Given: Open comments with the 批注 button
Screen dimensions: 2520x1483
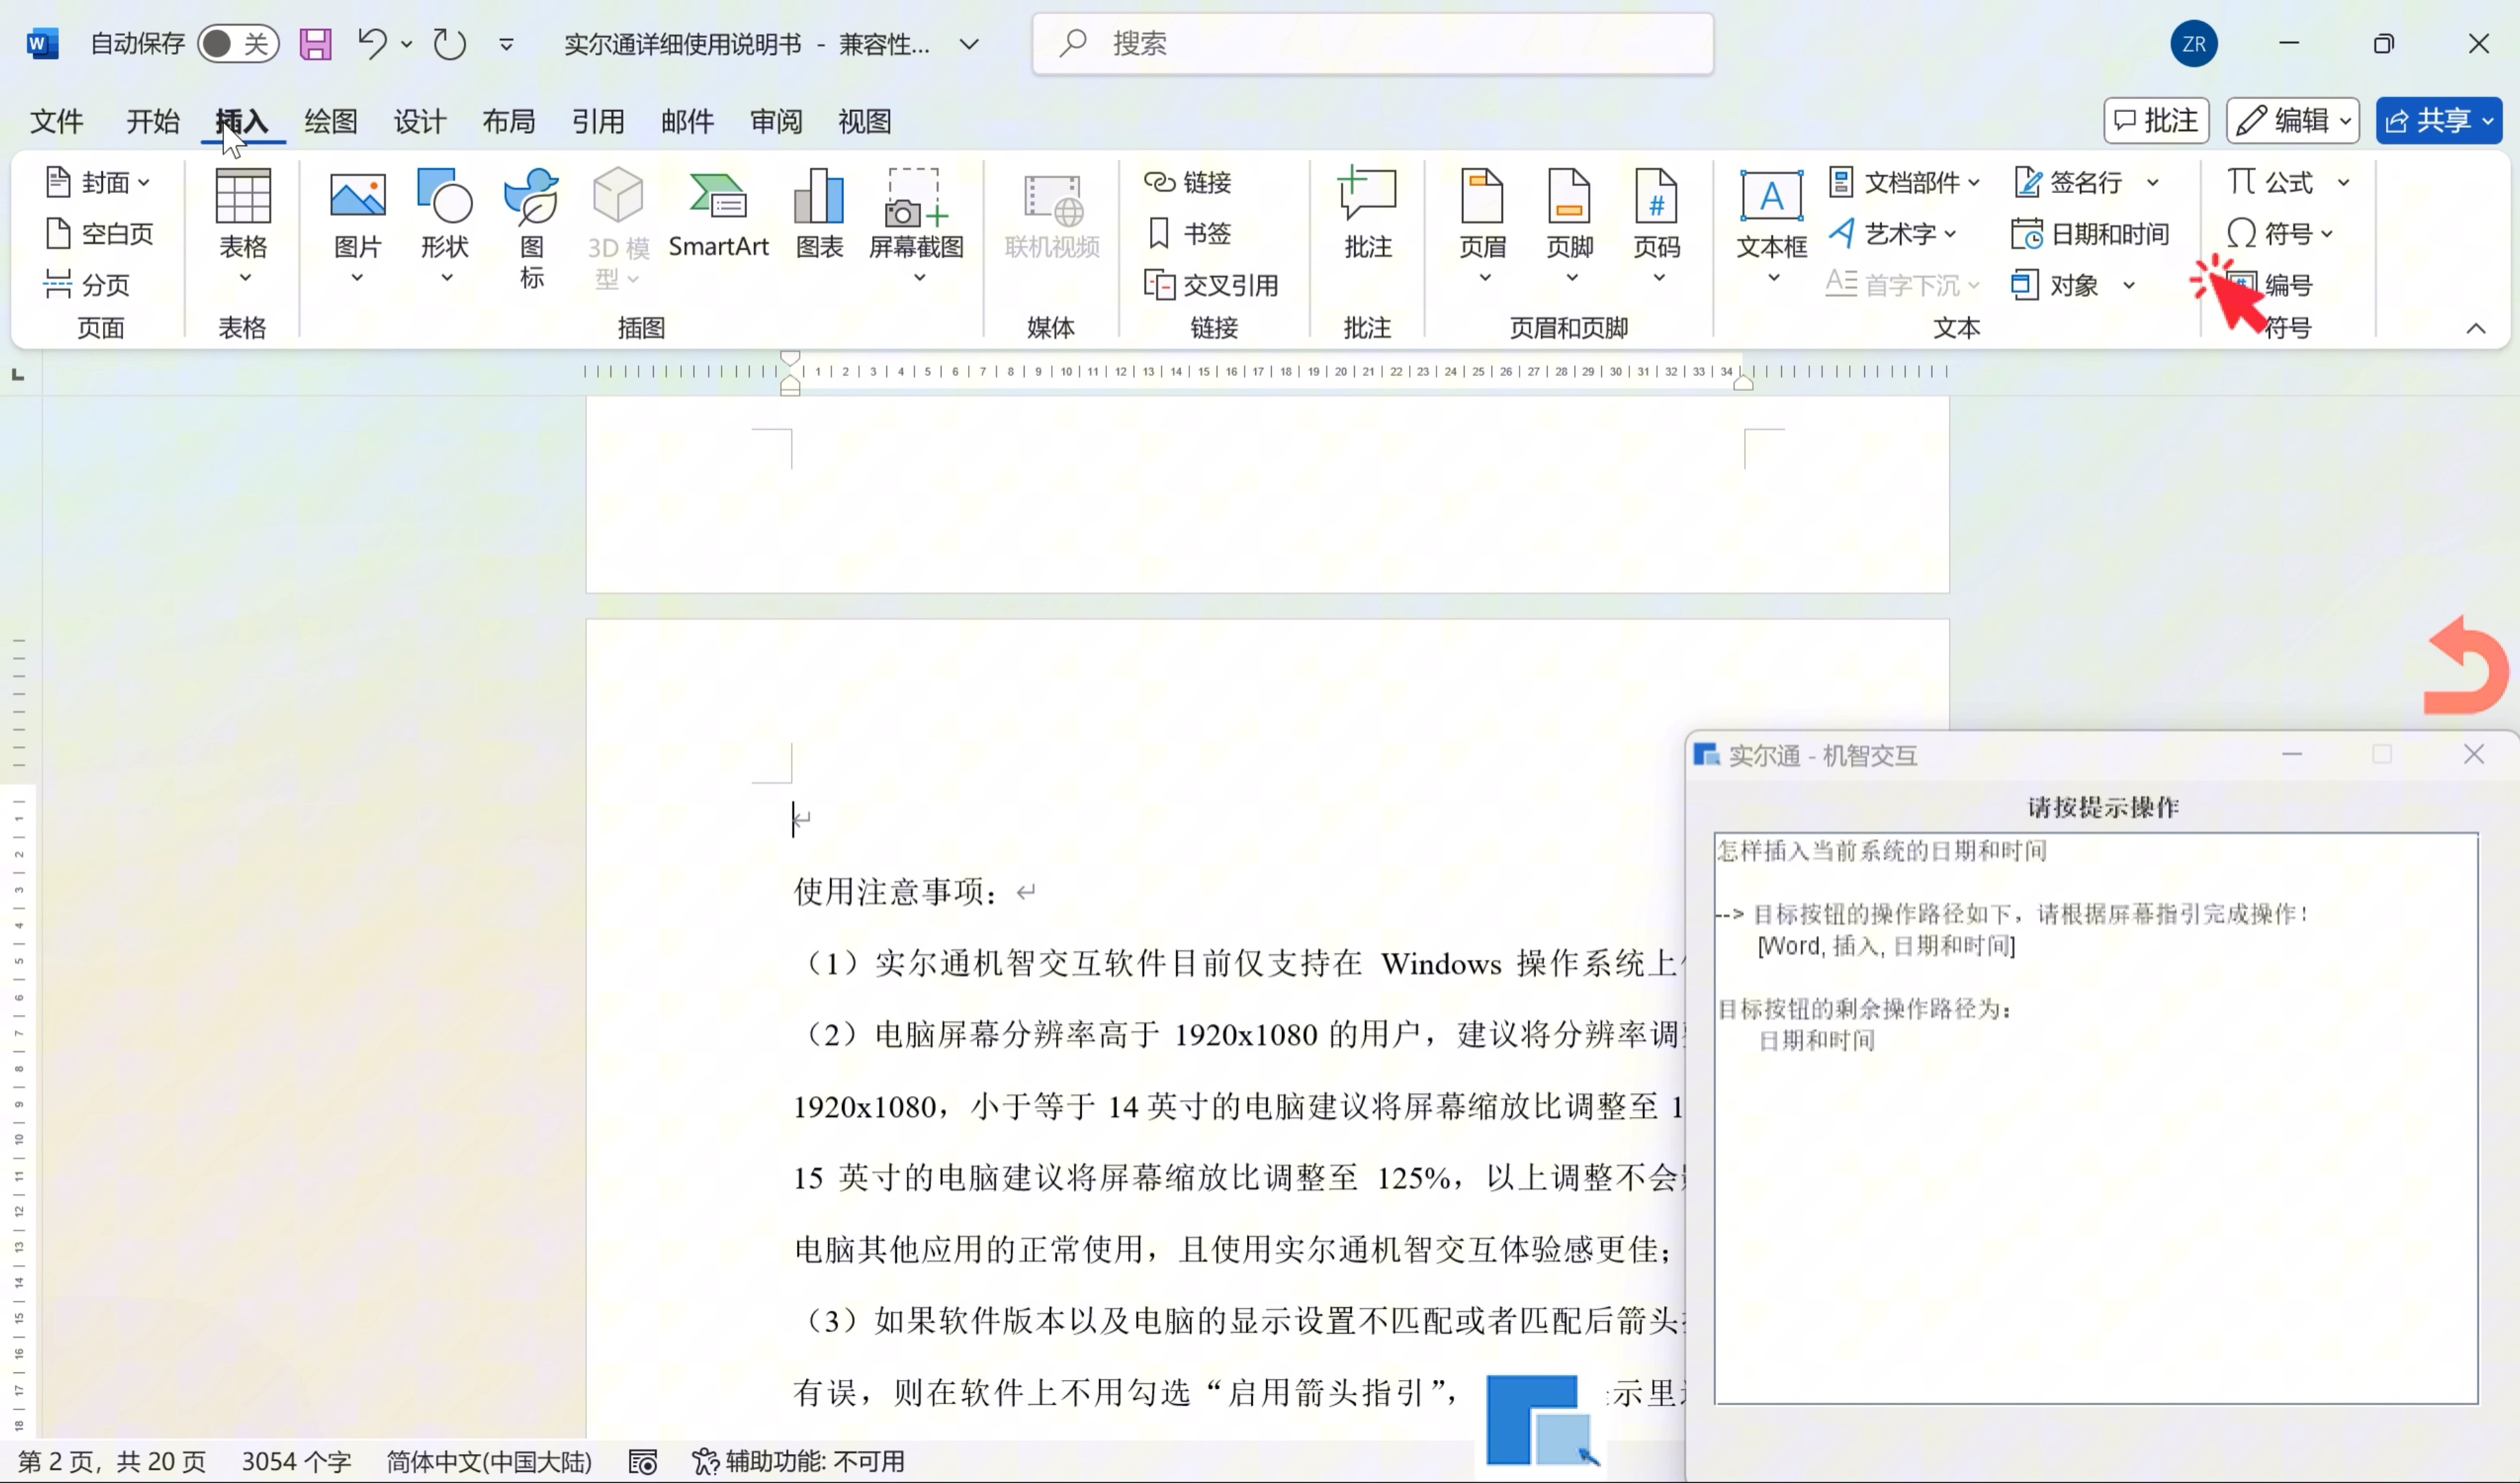Looking at the screenshot, I should (2156, 120).
